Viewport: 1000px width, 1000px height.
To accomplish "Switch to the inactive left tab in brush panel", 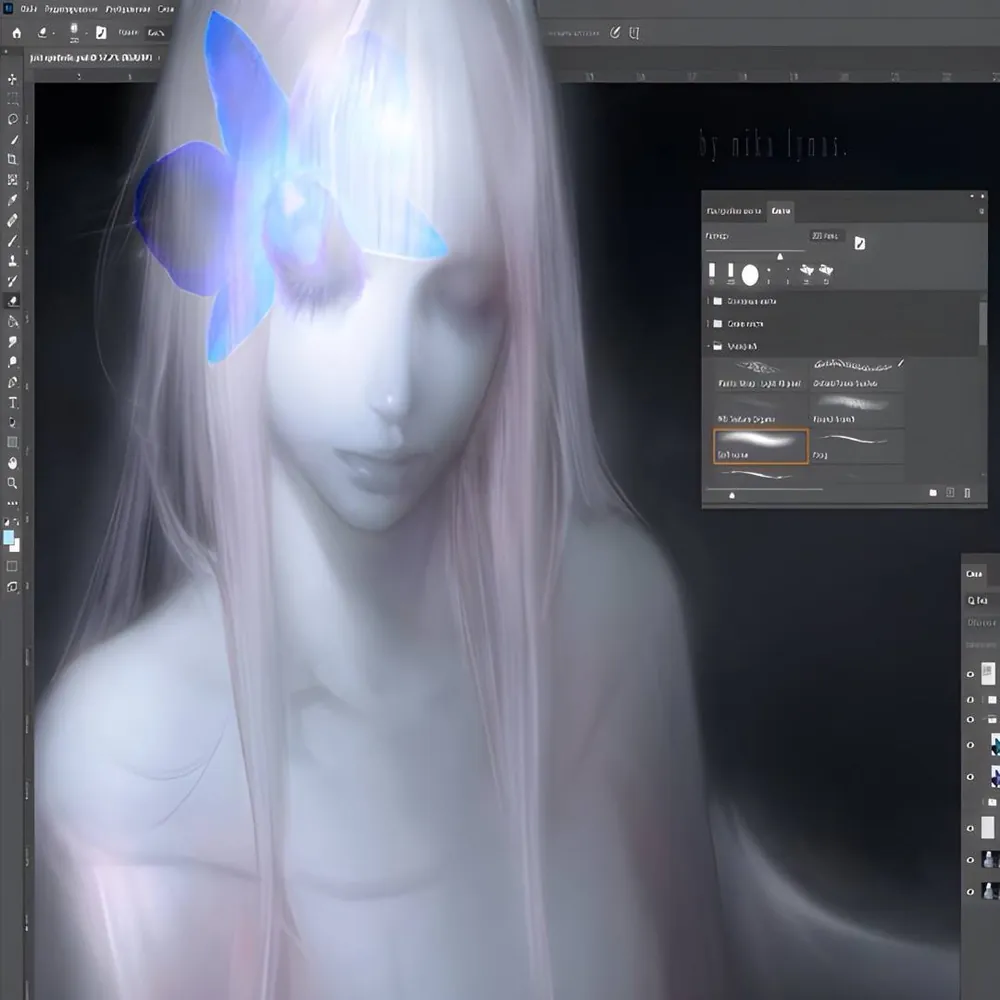I will (733, 210).
